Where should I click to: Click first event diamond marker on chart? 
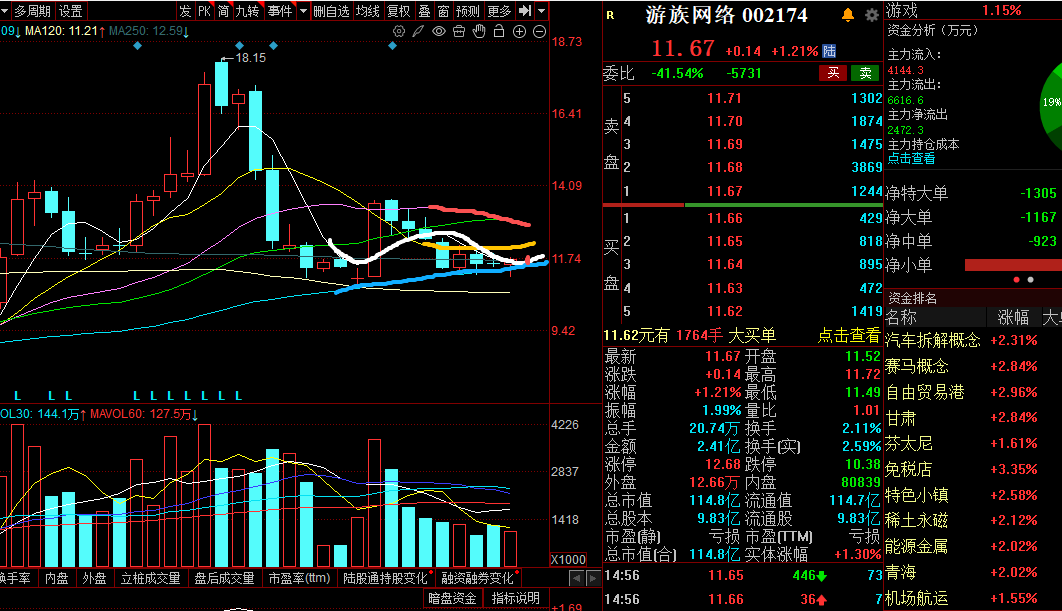tap(137, 45)
